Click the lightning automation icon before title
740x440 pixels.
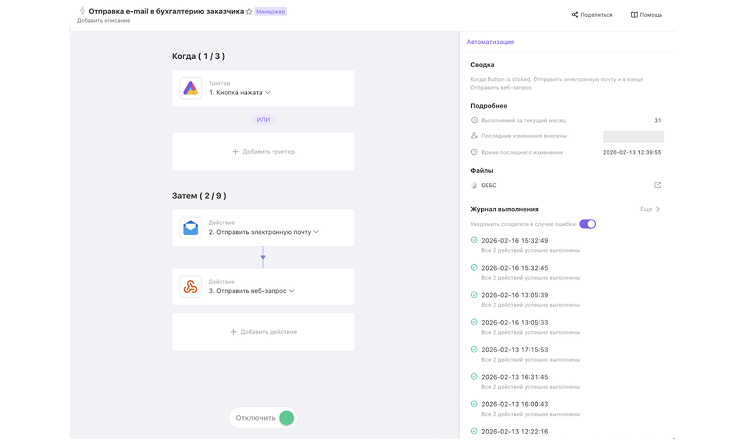[x=82, y=11]
